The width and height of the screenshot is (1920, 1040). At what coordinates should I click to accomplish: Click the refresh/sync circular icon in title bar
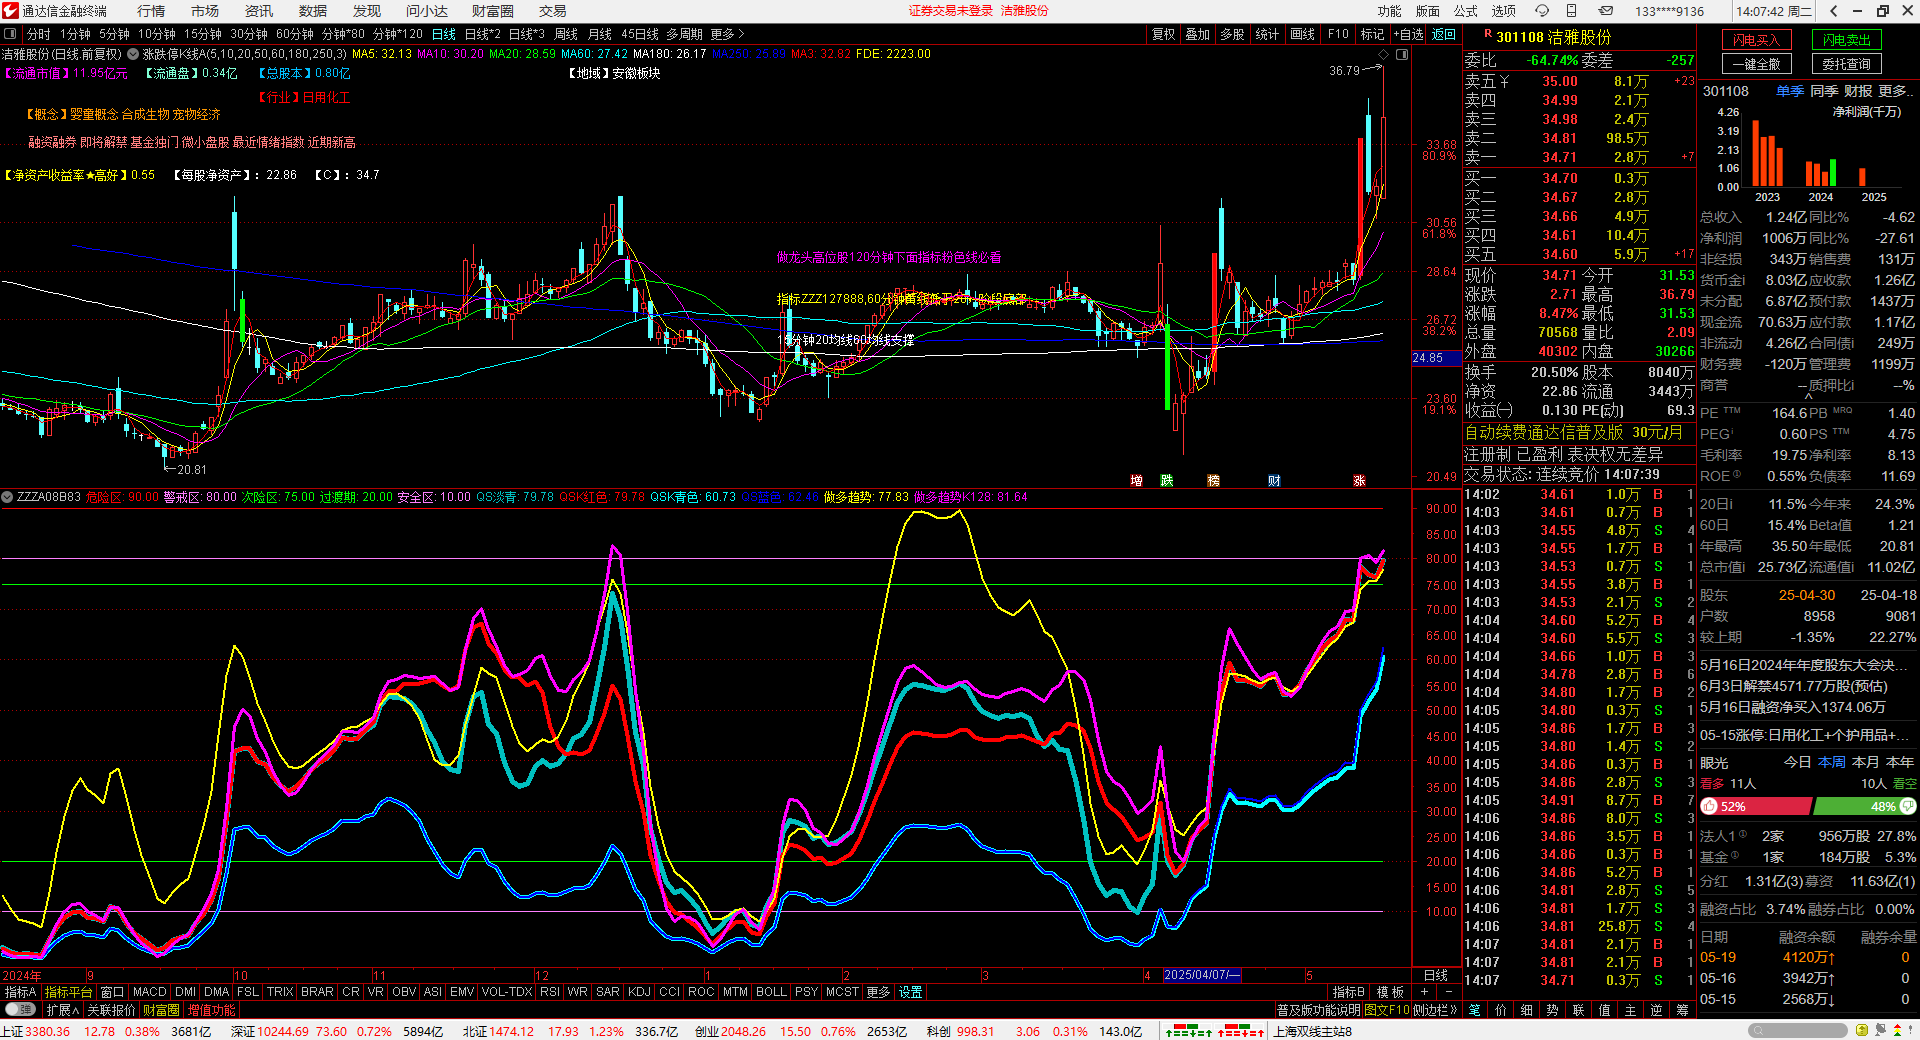(1542, 11)
